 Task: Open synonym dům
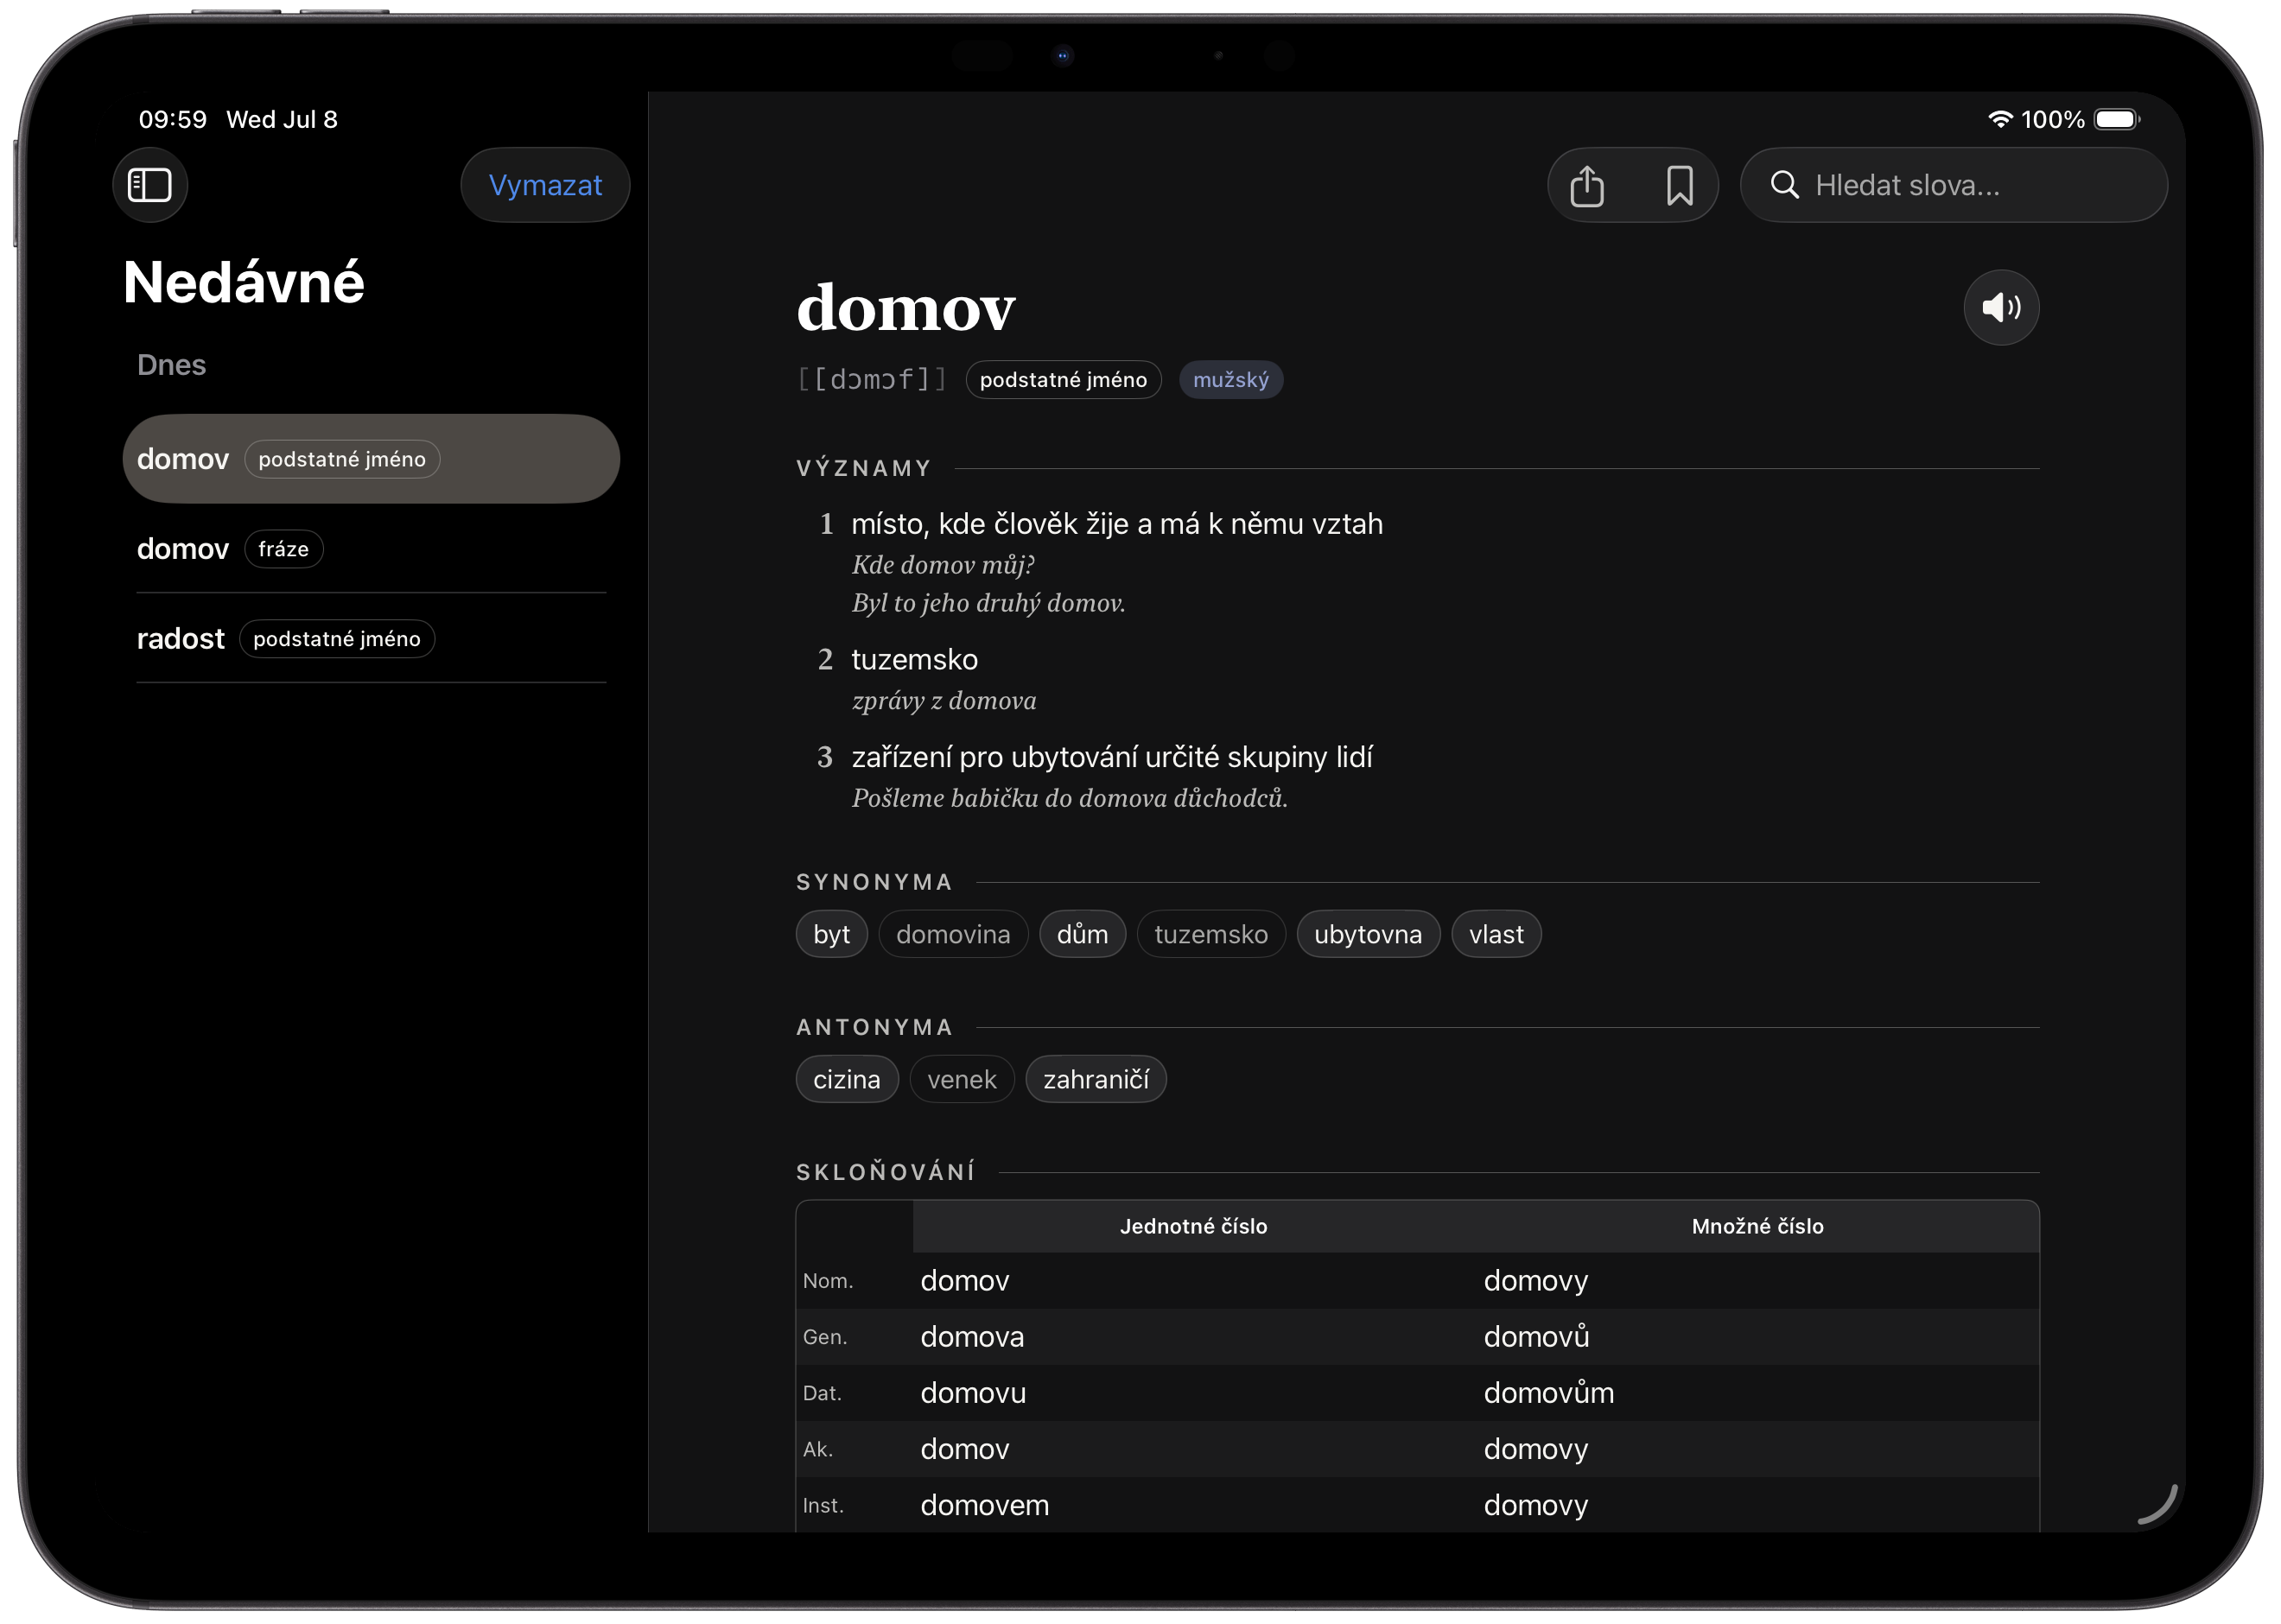click(x=1082, y=934)
